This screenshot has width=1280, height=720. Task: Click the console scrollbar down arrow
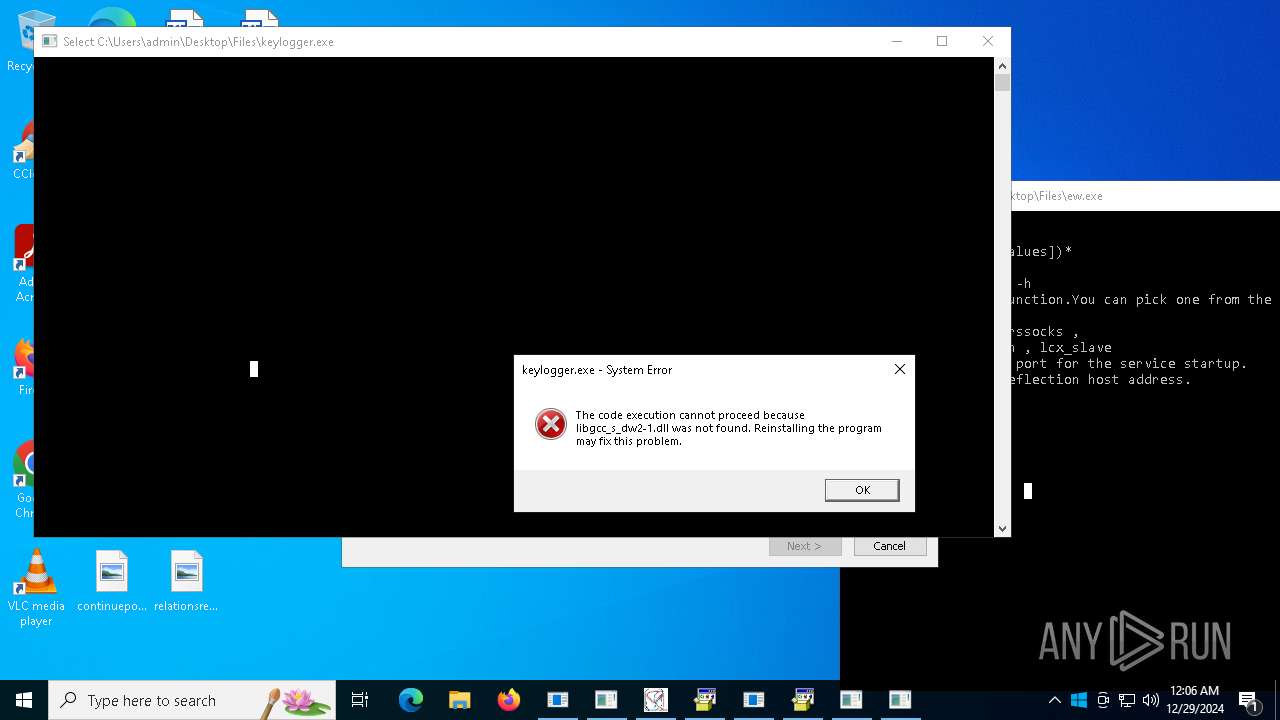(x=1002, y=529)
